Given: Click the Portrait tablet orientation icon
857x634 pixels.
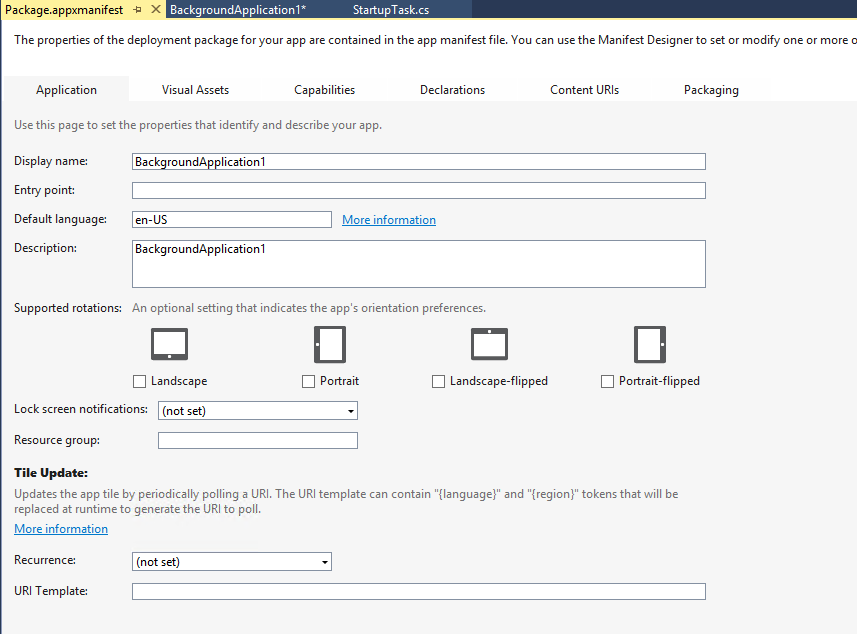Looking at the screenshot, I should (330, 345).
